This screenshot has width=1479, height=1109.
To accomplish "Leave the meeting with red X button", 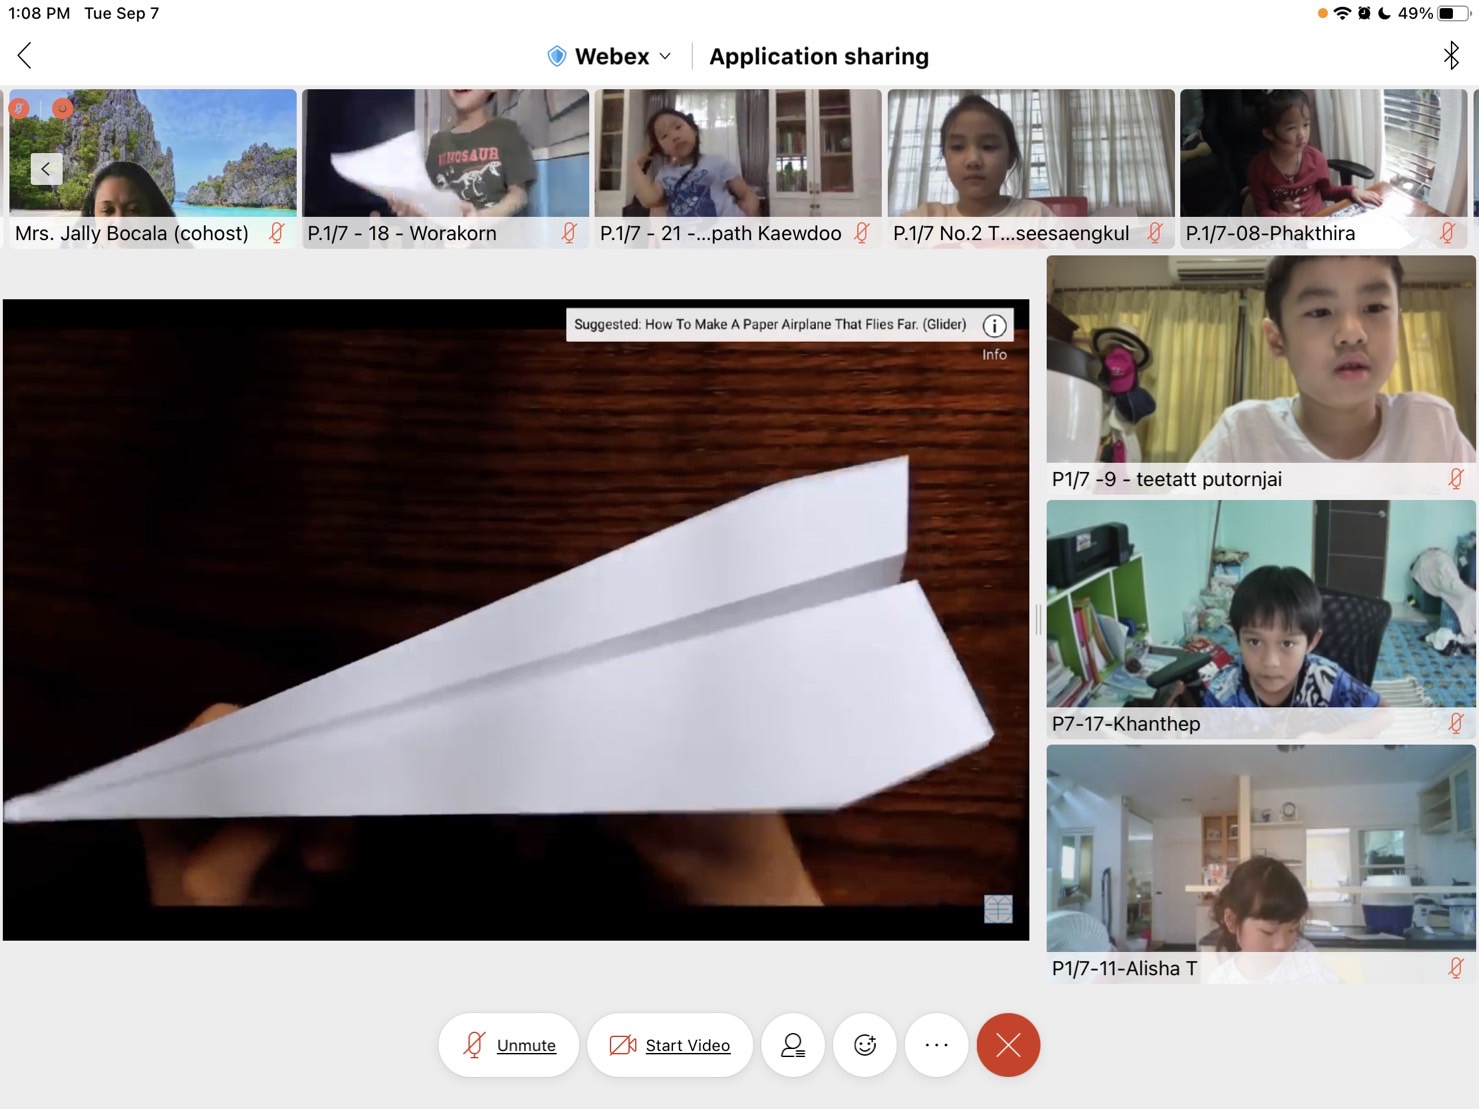I will click(x=1008, y=1045).
